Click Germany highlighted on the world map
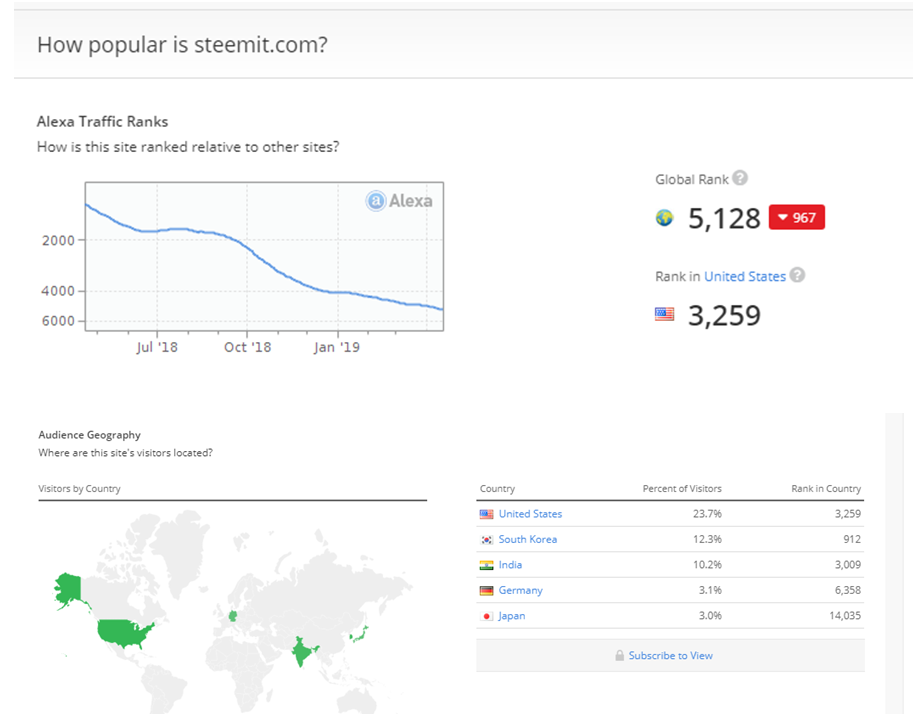 [233, 616]
